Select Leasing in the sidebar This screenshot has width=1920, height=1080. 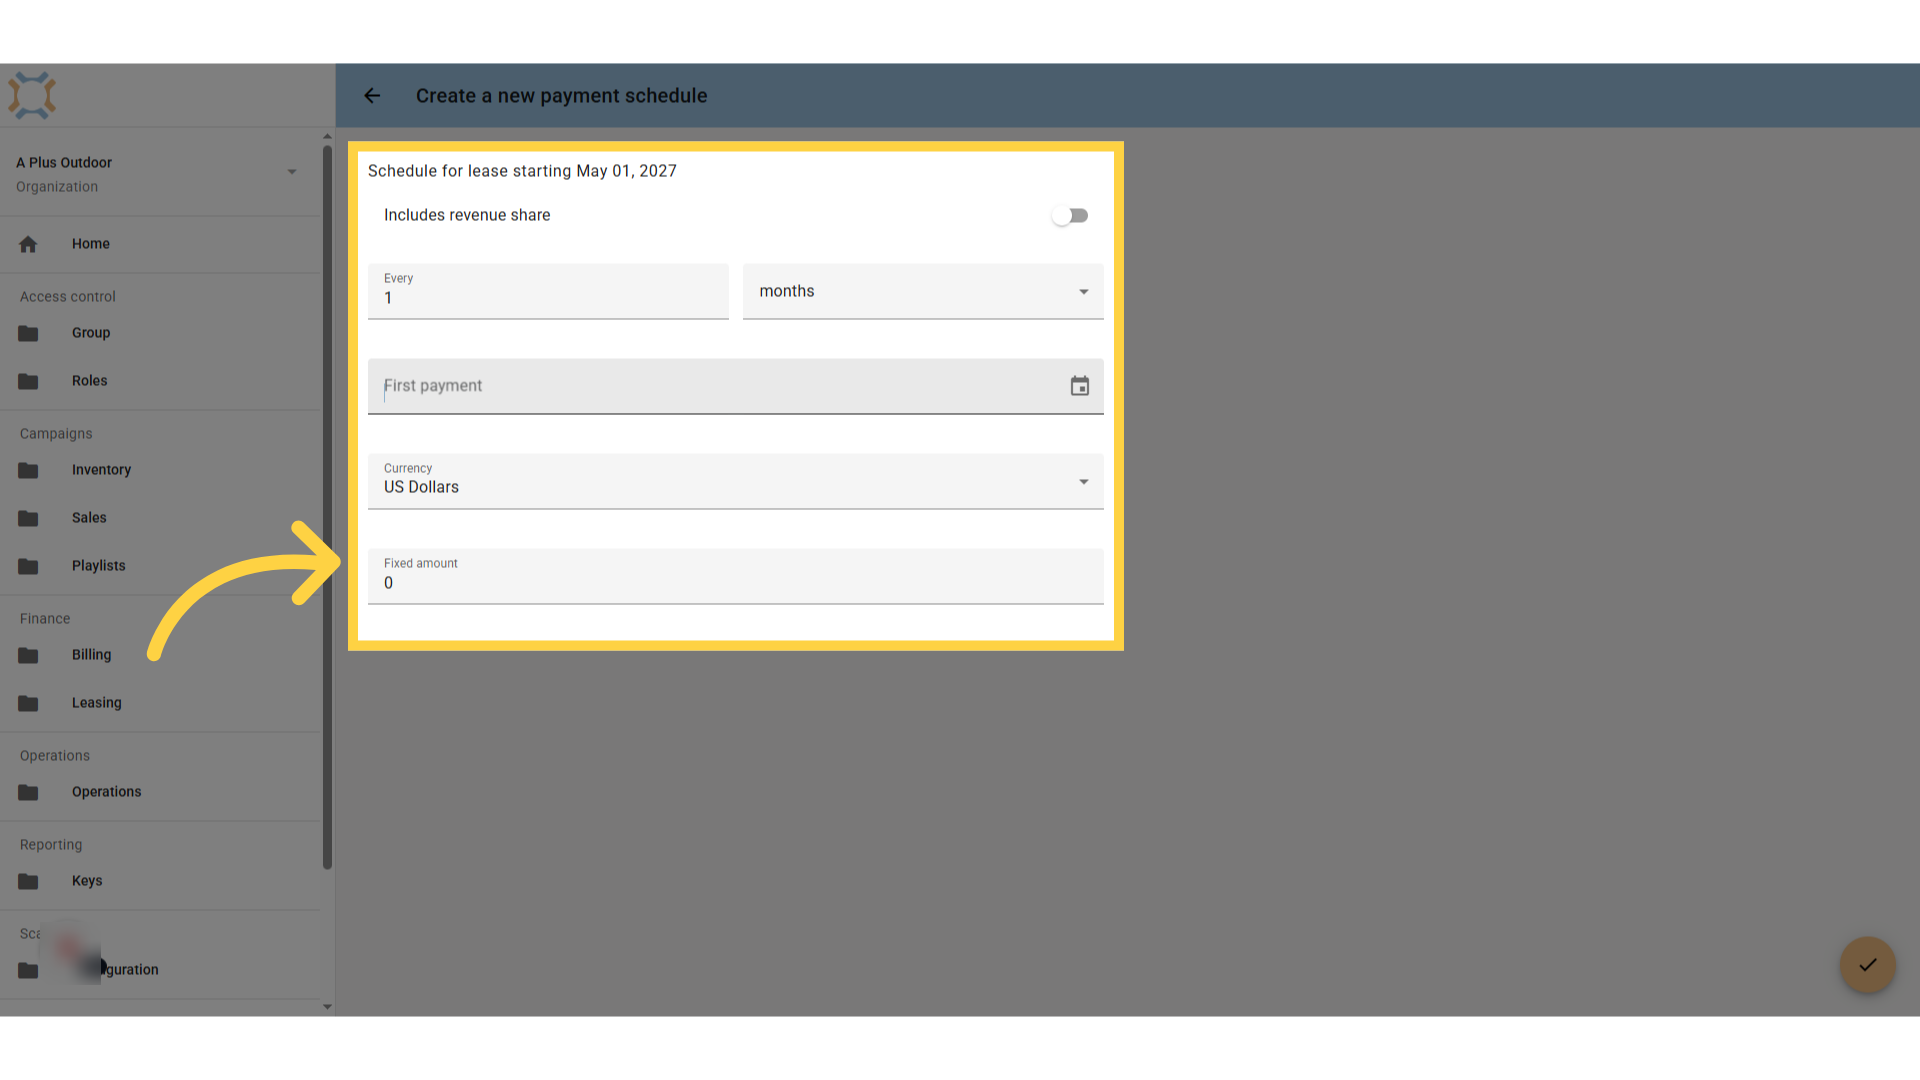click(x=160, y=703)
